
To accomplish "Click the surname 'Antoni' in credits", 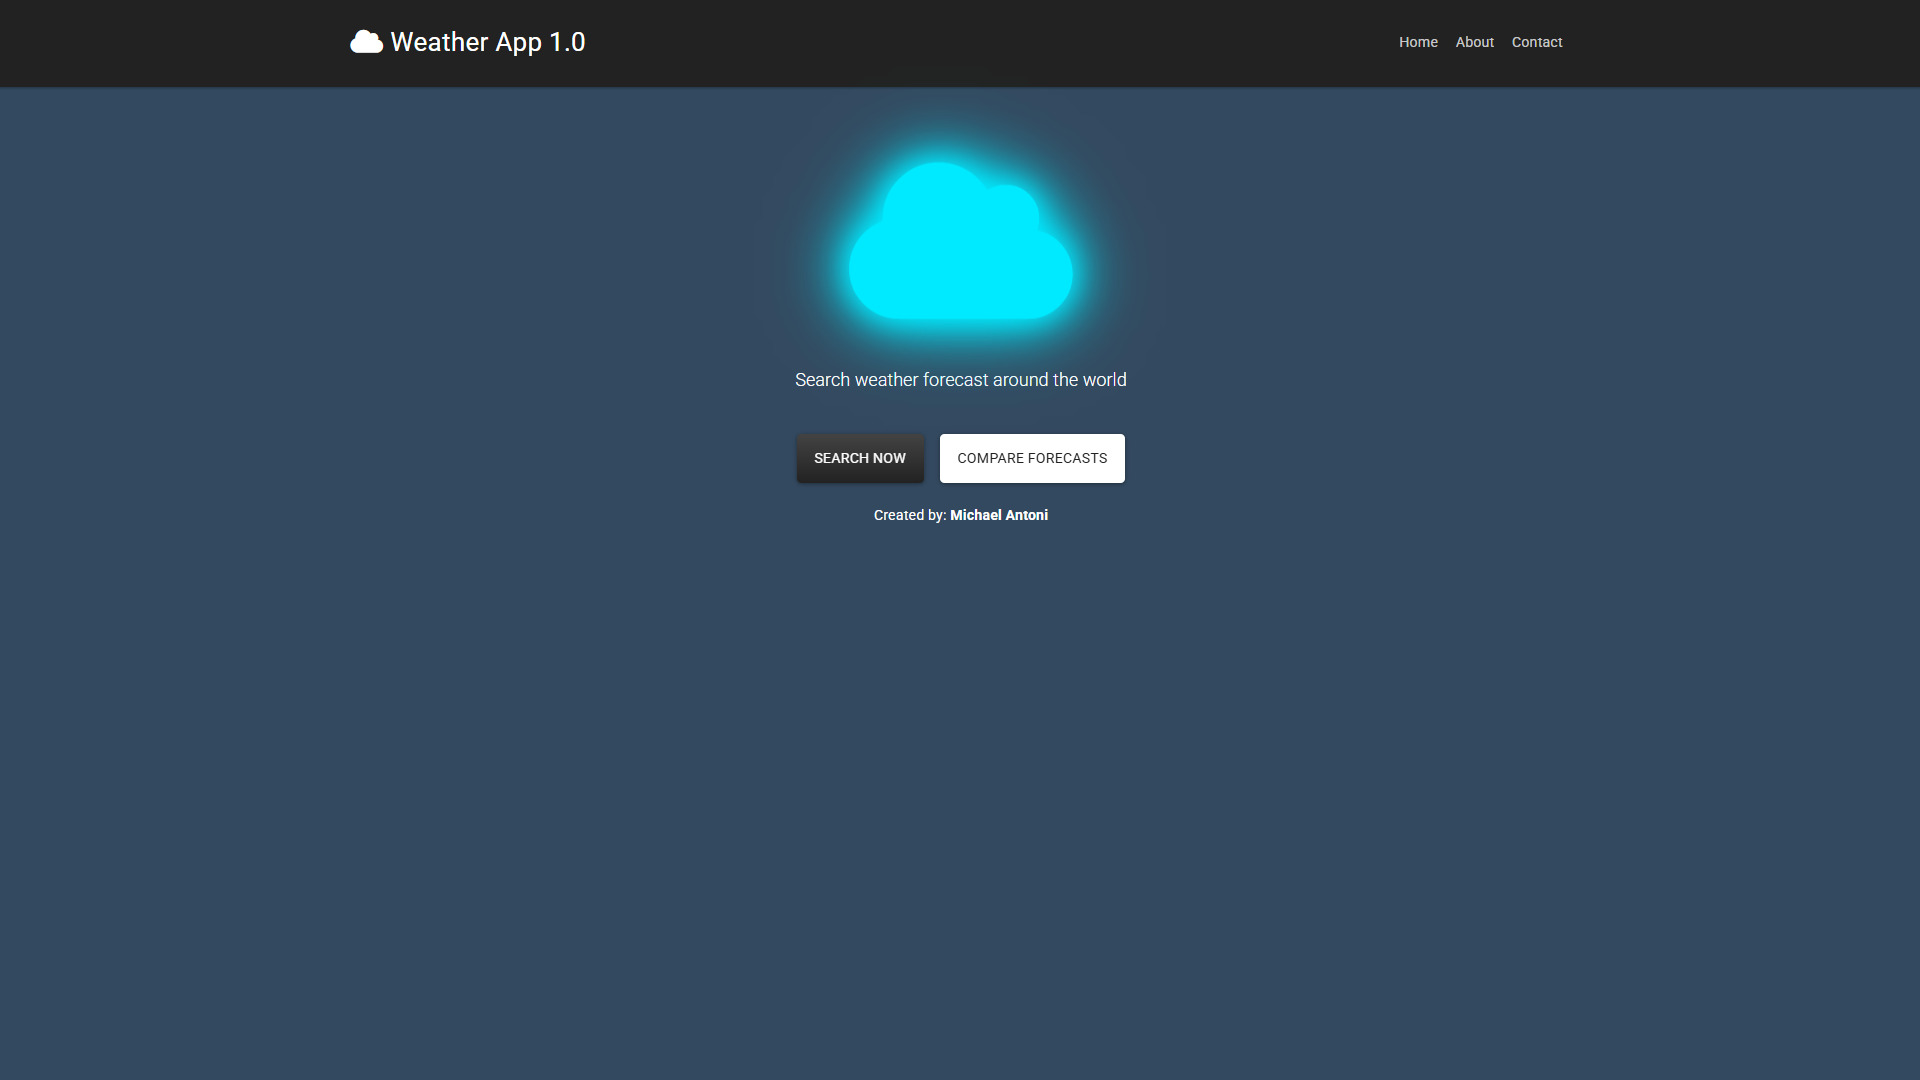I will [x=1027, y=515].
